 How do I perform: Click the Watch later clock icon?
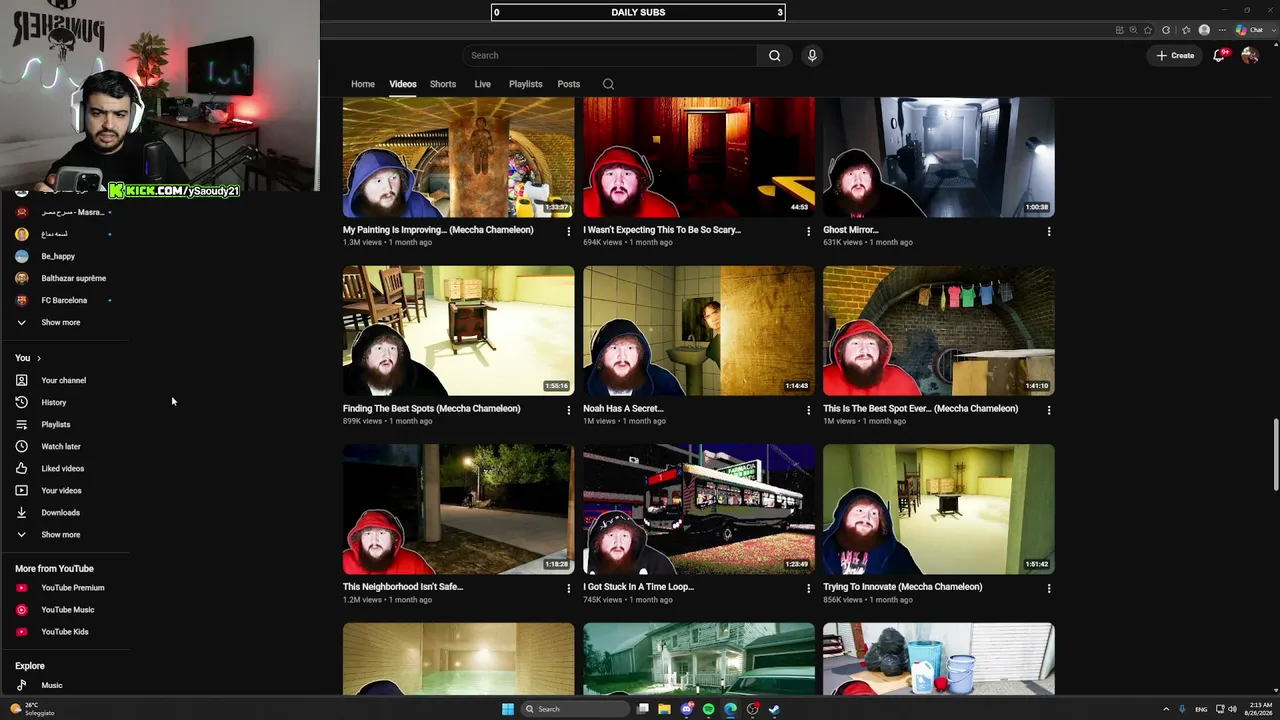(x=21, y=446)
